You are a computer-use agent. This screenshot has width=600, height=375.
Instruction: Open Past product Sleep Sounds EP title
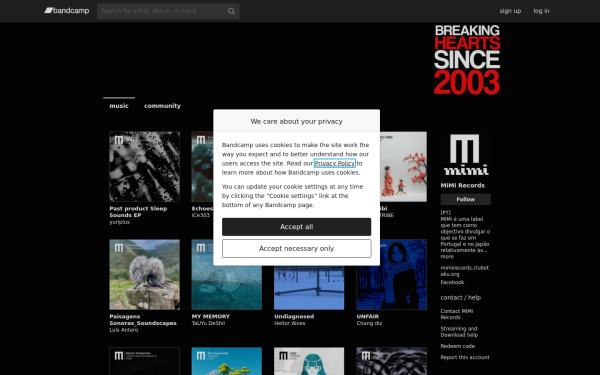(138, 212)
